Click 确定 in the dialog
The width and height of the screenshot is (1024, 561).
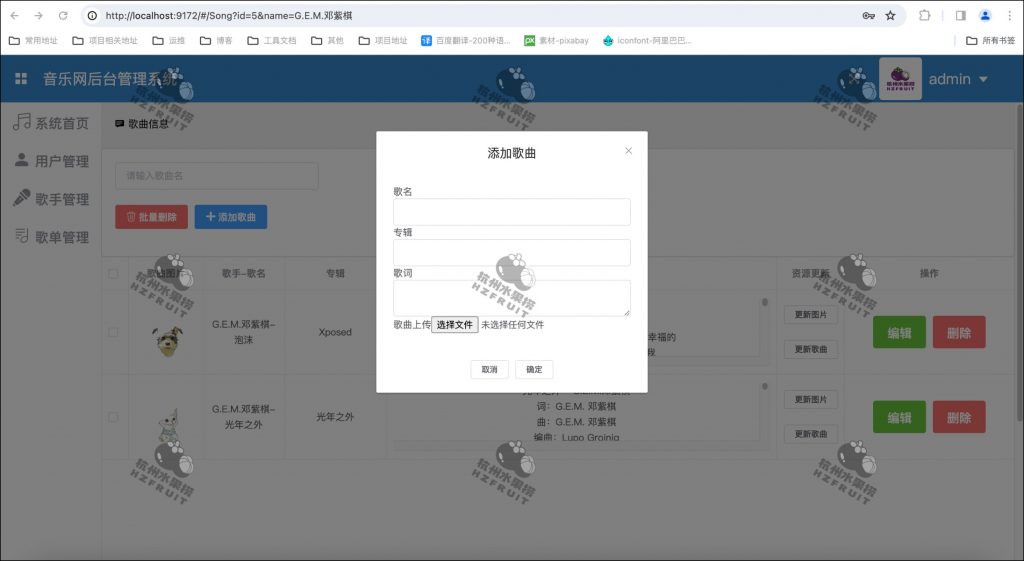tap(534, 369)
